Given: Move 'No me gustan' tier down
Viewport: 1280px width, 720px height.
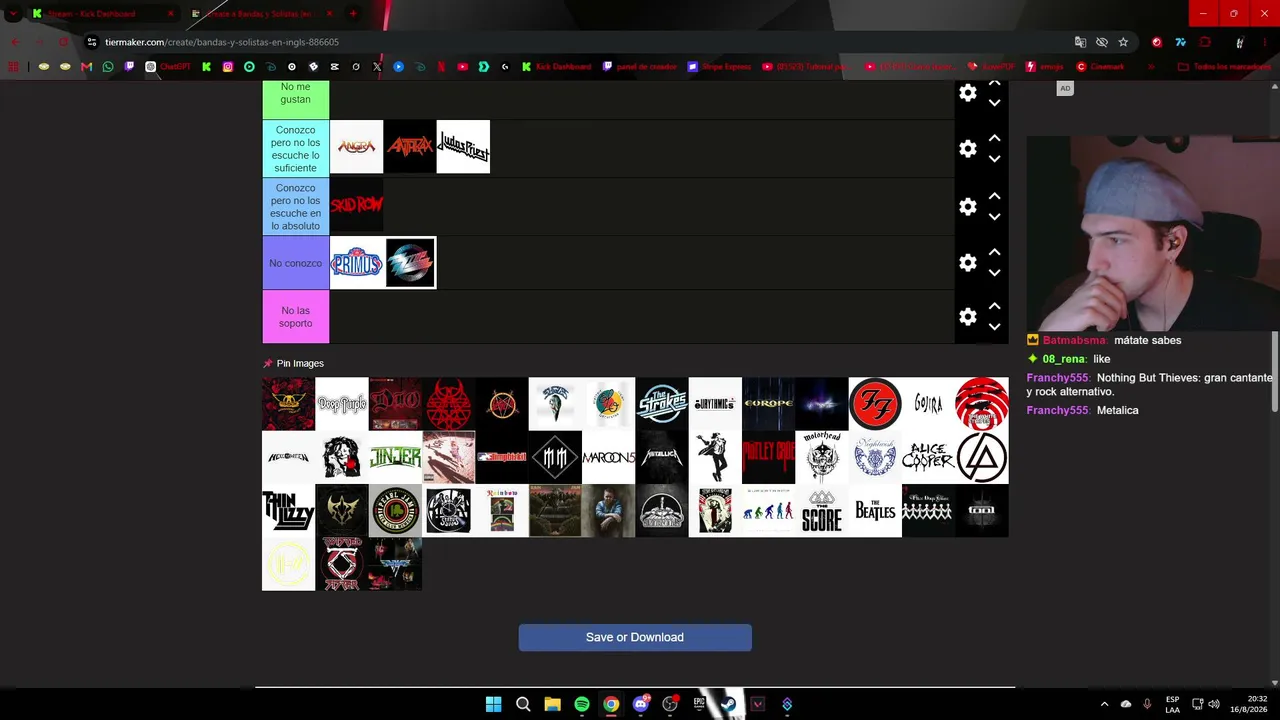Looking at the screenshot, I should pos(995,103).
